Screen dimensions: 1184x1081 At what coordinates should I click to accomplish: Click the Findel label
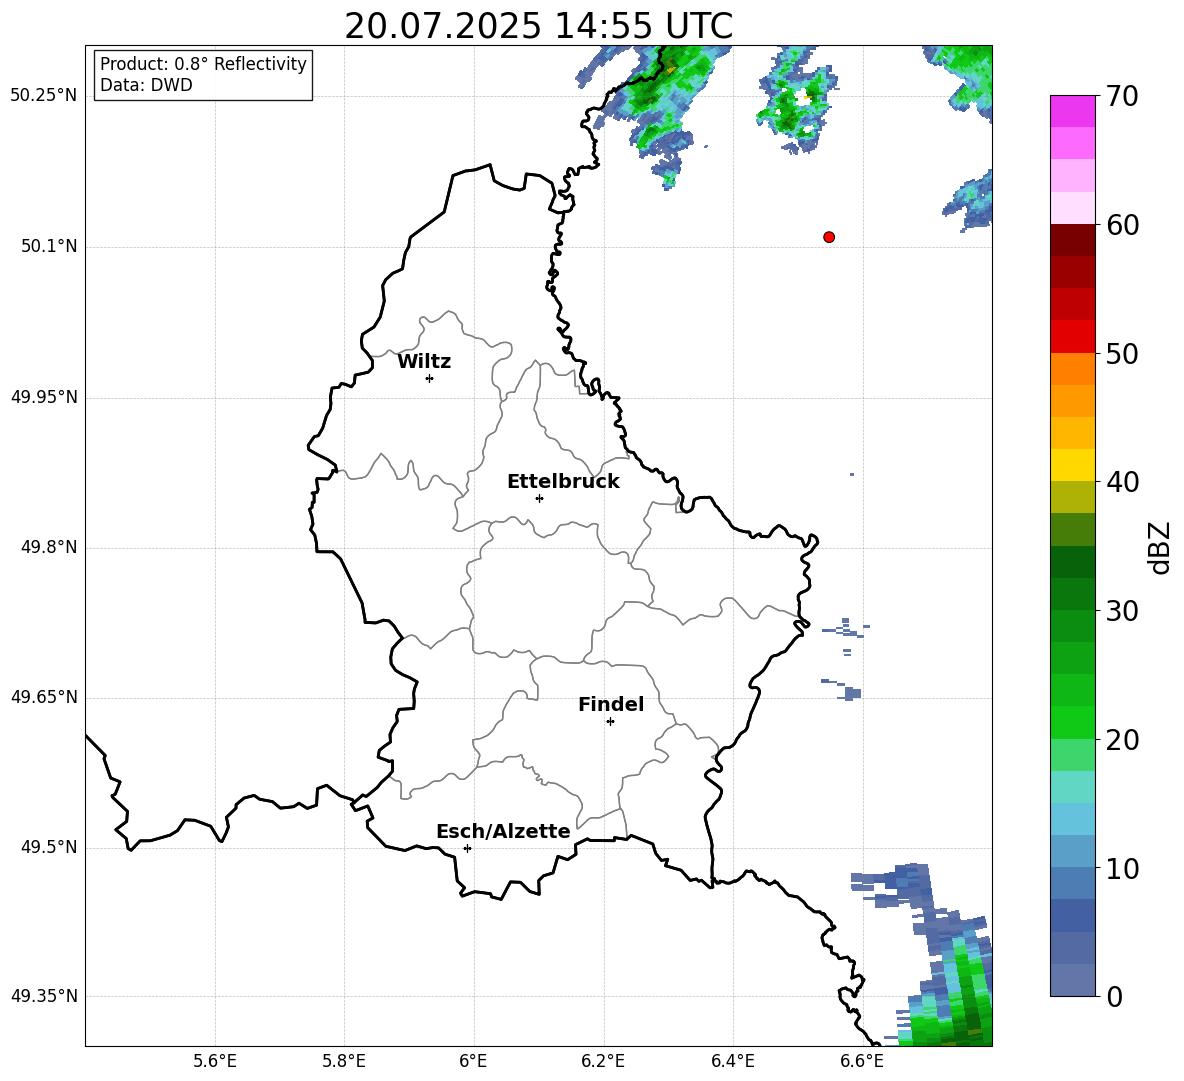click(x=611, y=704)
